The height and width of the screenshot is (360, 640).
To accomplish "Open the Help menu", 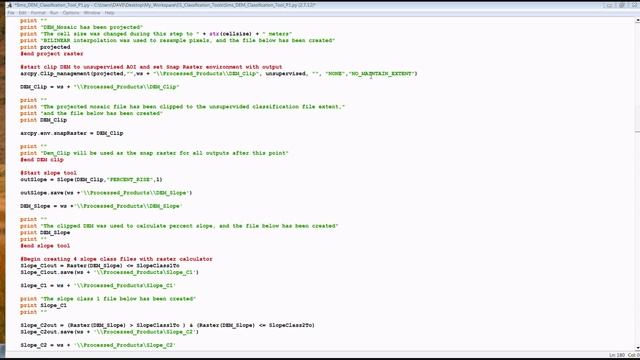I will [109, 13].
